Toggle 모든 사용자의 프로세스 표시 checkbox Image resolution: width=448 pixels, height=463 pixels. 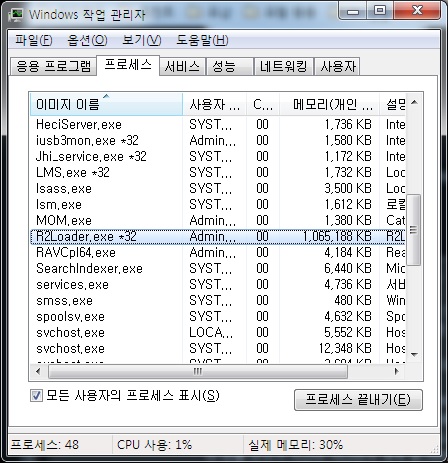36,396
